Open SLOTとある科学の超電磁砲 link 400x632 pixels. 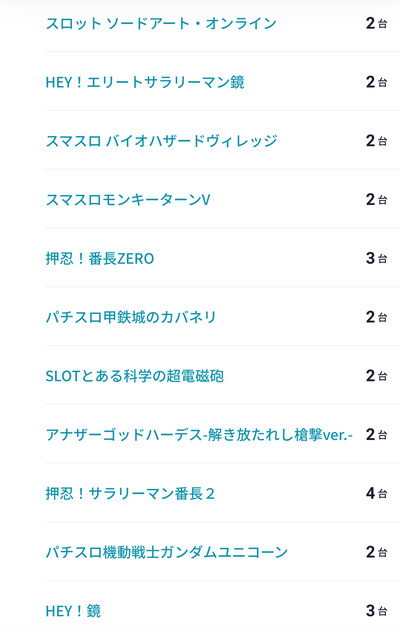click(134, 376)
